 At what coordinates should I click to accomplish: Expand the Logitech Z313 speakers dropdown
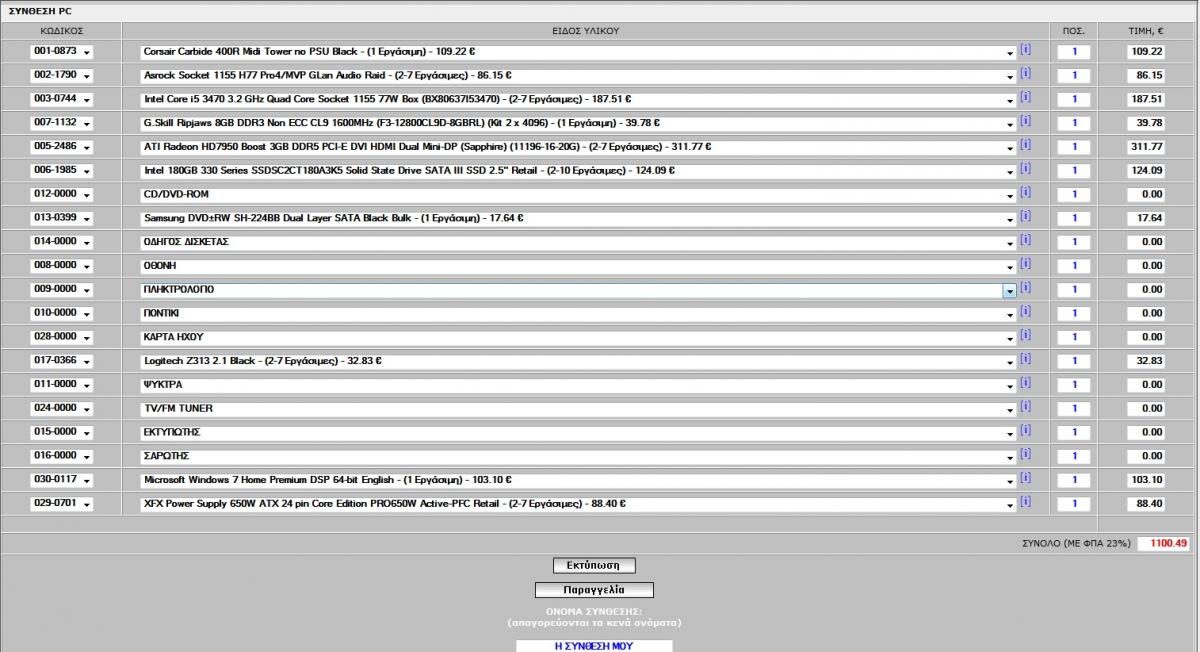coord(1010,361)
